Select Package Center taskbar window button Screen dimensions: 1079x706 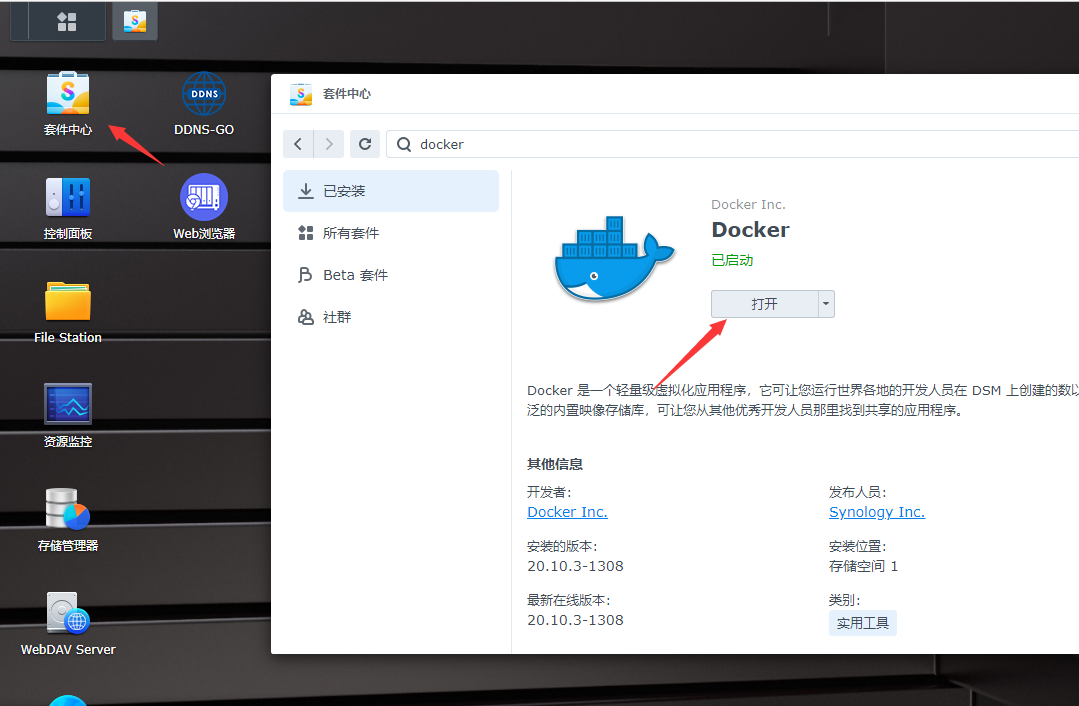pyautogui.click(x=134, y=21)
